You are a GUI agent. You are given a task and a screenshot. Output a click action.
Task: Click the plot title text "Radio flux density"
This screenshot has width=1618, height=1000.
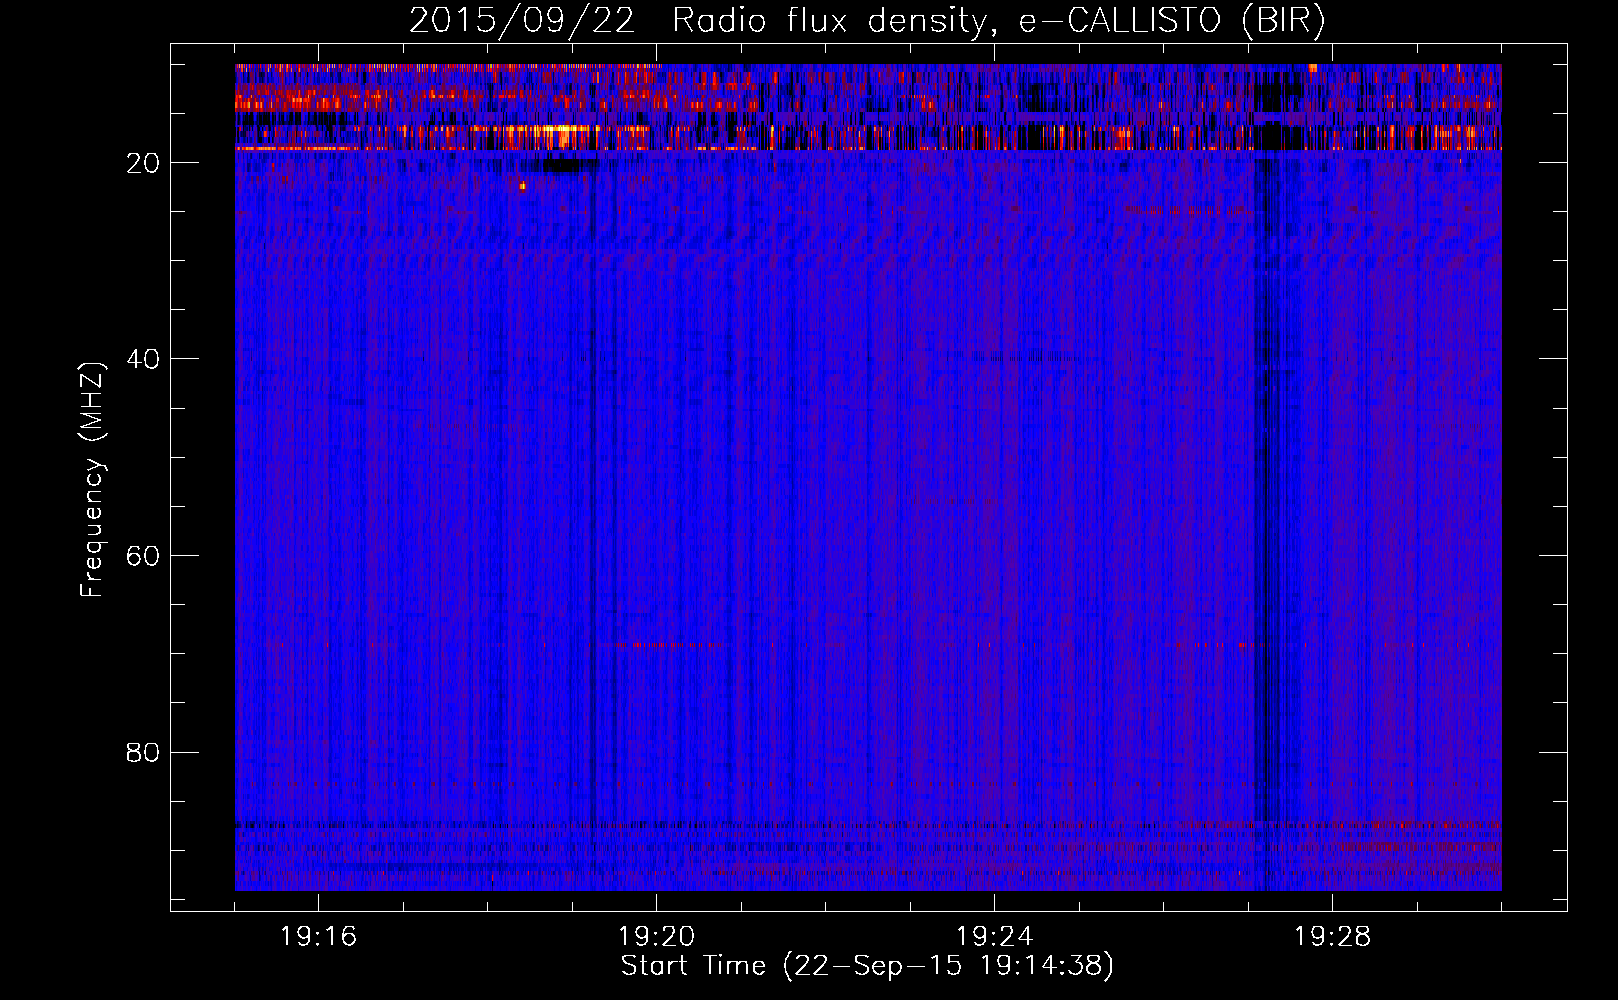click(x=828, y=21)
